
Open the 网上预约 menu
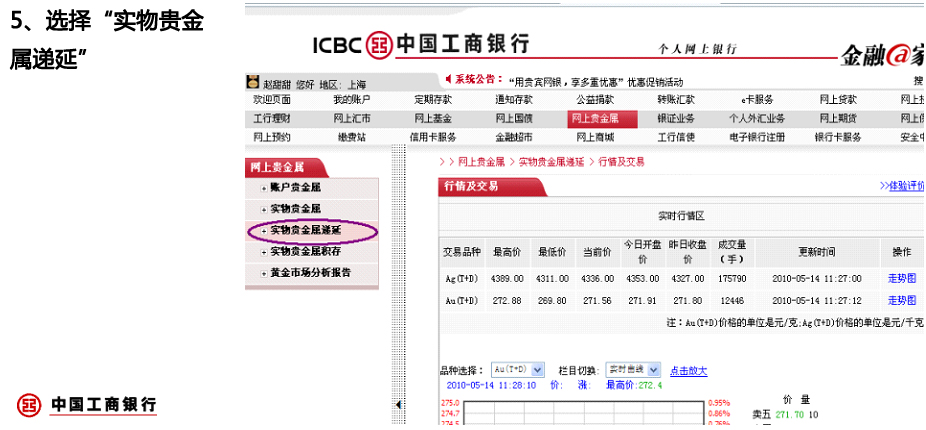[x=272, y=138]
